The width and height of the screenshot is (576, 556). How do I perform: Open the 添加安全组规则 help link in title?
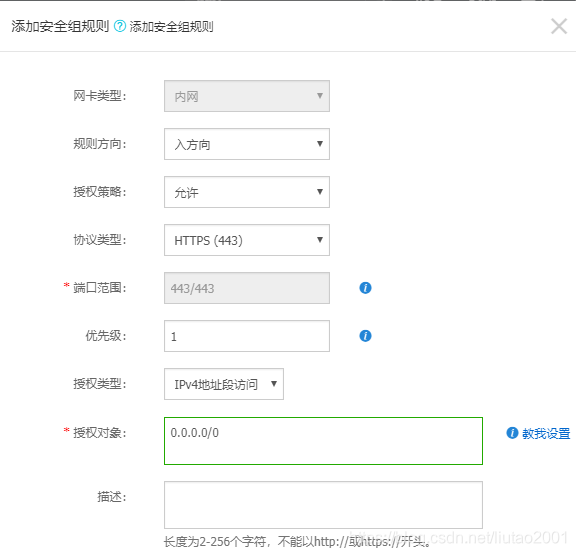(171, 26)
